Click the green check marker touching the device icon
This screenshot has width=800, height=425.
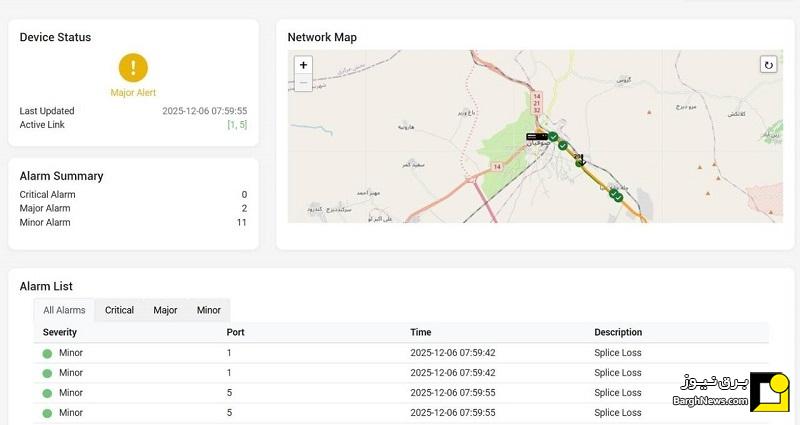(553, 137)
